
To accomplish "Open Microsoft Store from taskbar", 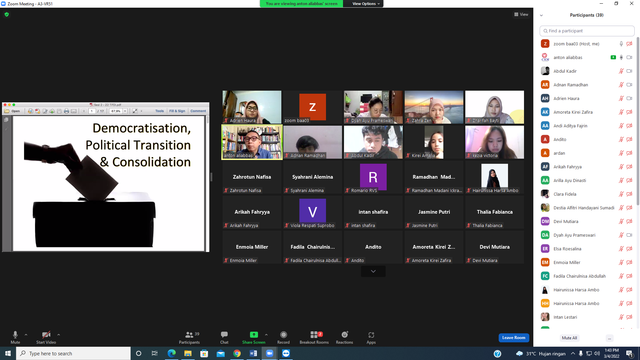I will pyautogui.click(x=204, y=353).
